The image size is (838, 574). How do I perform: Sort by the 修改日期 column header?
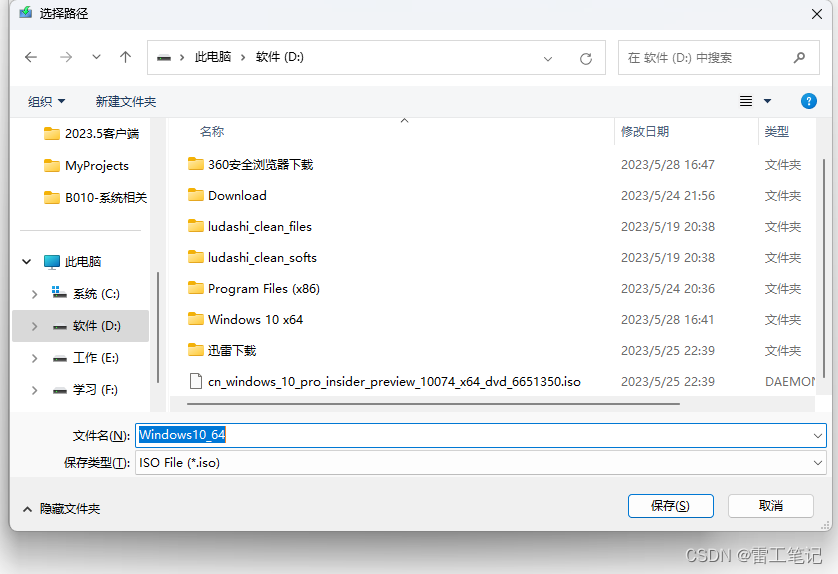coord(645,131)
